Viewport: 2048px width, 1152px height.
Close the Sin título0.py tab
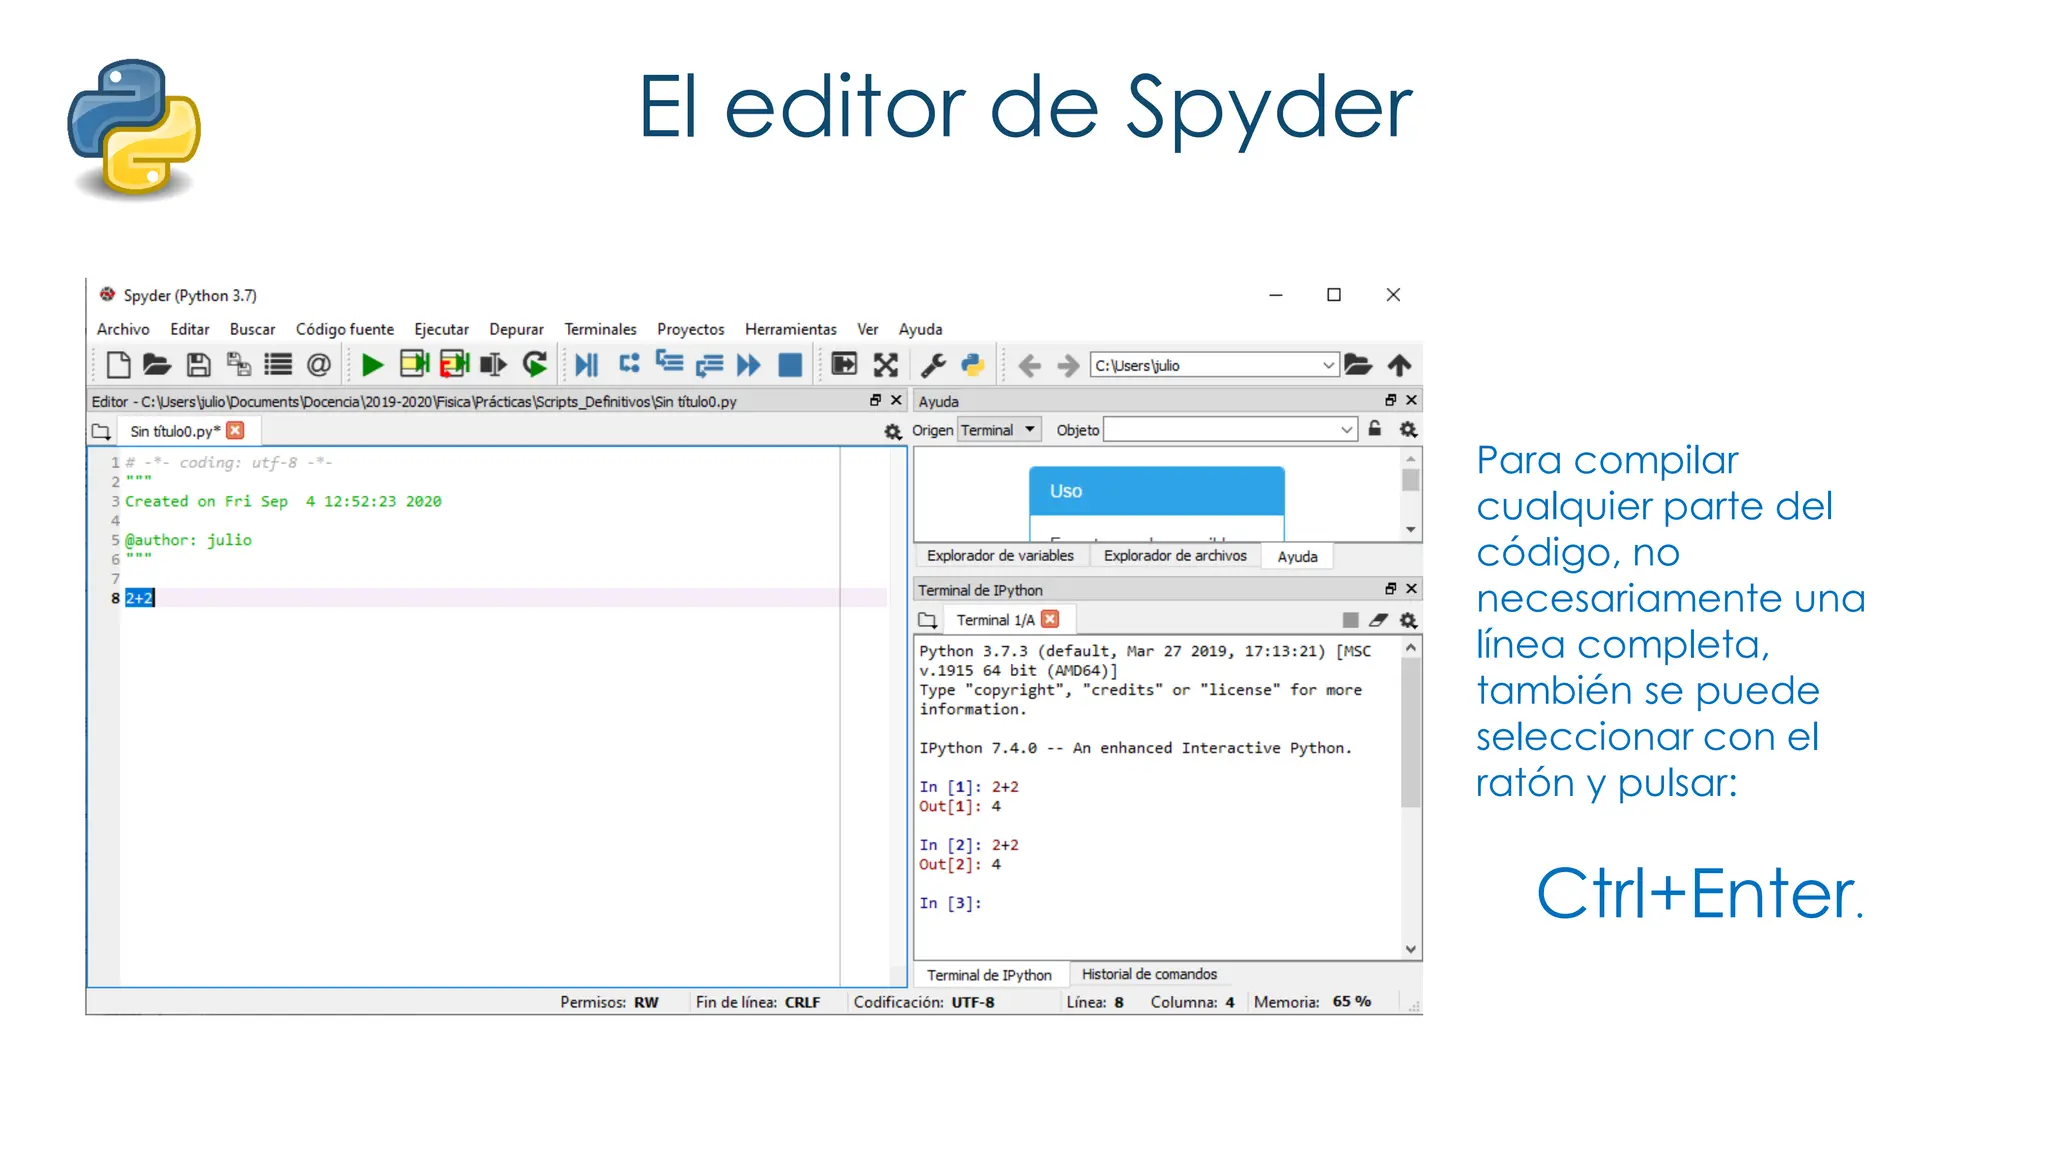pos(236,430)
